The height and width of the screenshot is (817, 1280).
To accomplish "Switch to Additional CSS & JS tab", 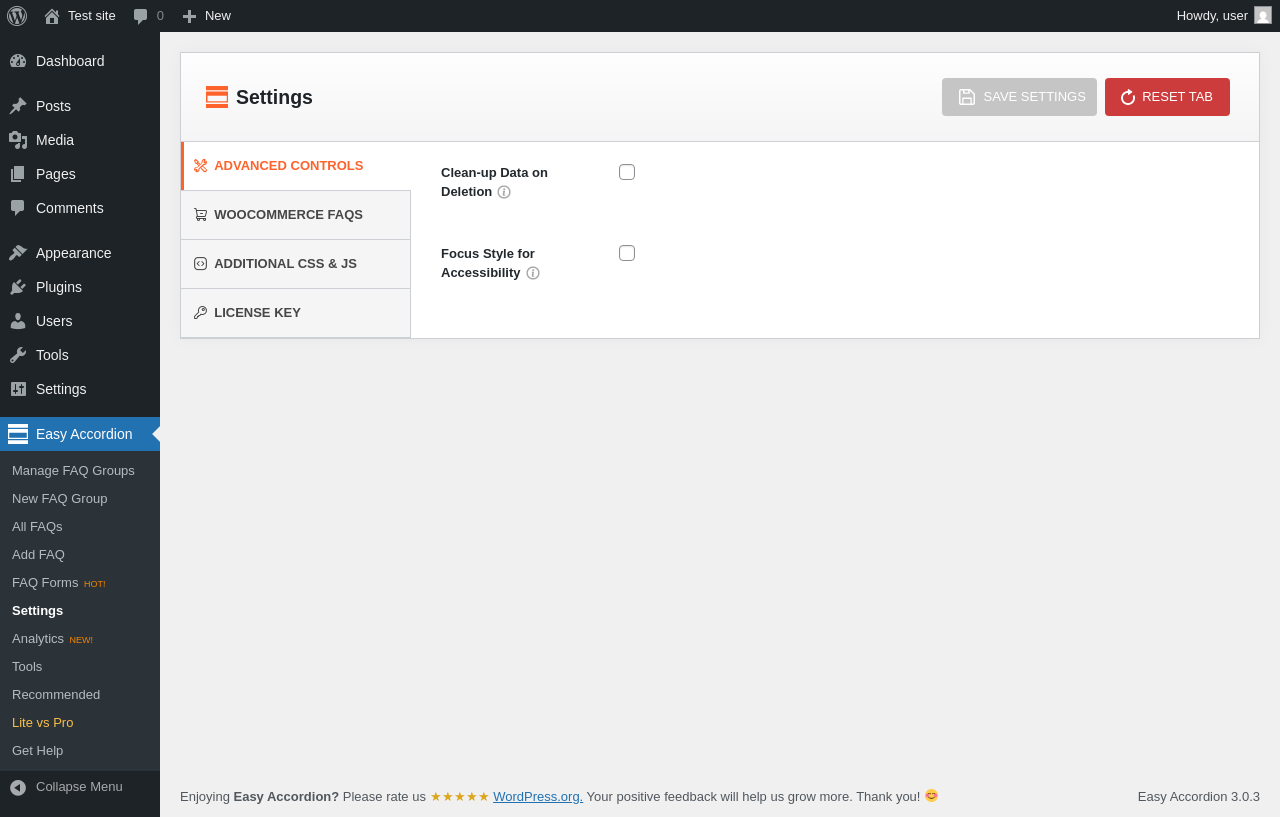I will [285, 264].
